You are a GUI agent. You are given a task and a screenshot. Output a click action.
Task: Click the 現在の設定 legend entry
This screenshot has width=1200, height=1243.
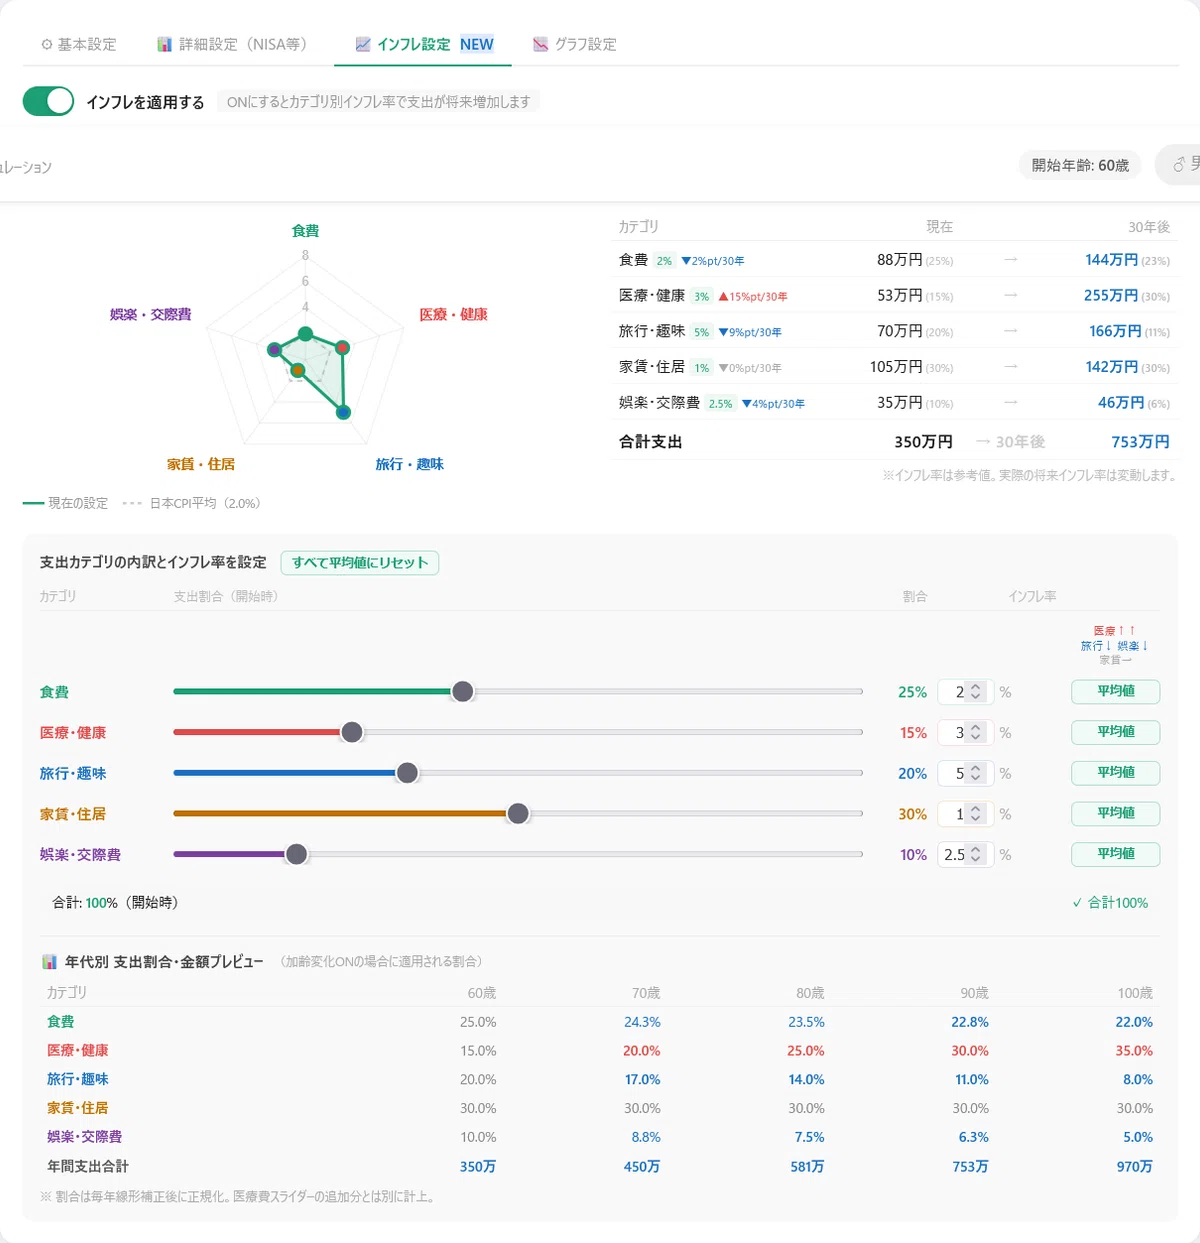click(x=65, y=503)
